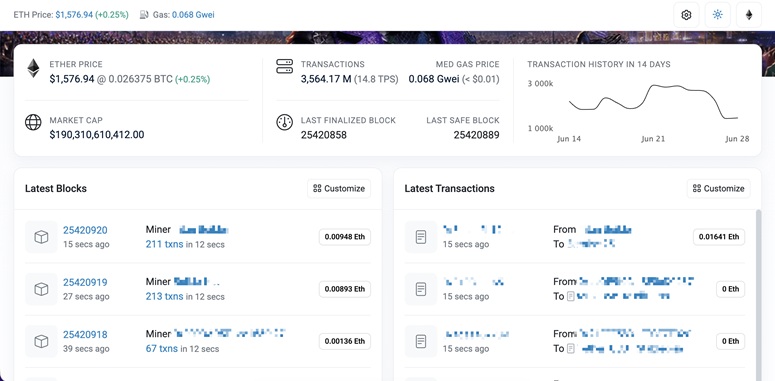The image size is (775, 381).
Task: View 211 txns in block 25420920
Action: point(164,244)
